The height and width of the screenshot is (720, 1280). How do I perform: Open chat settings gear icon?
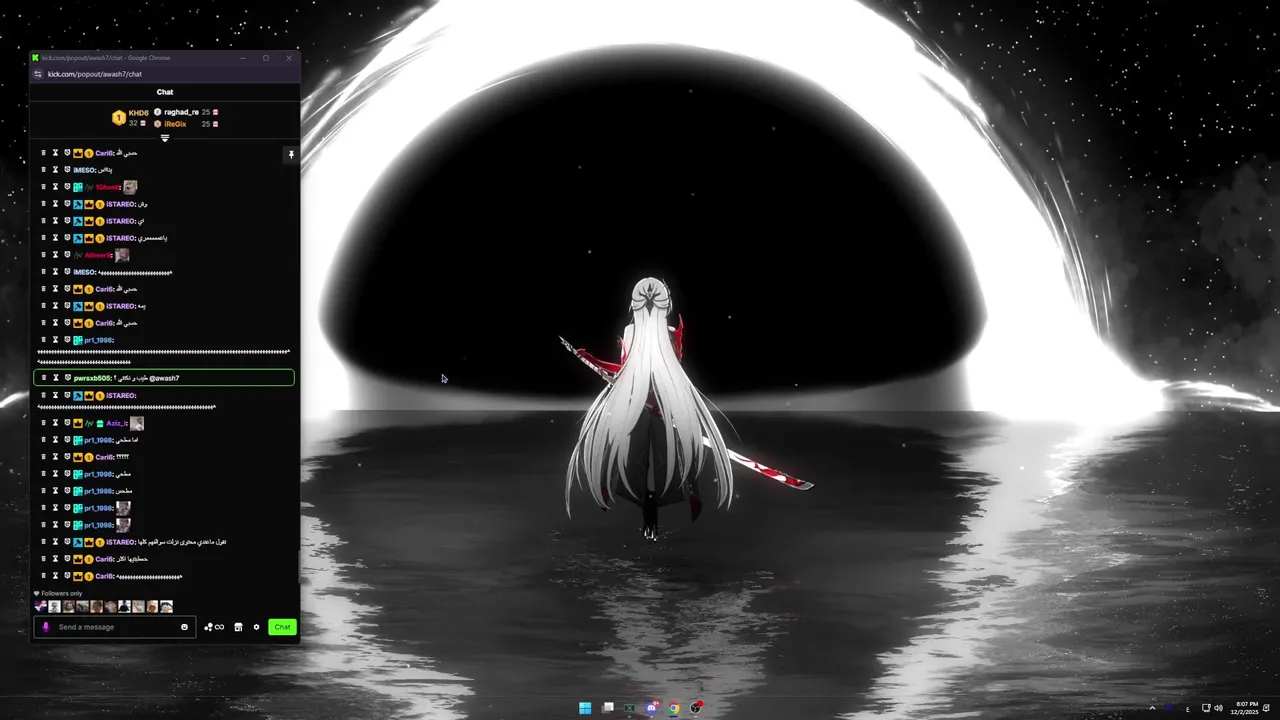256,627
